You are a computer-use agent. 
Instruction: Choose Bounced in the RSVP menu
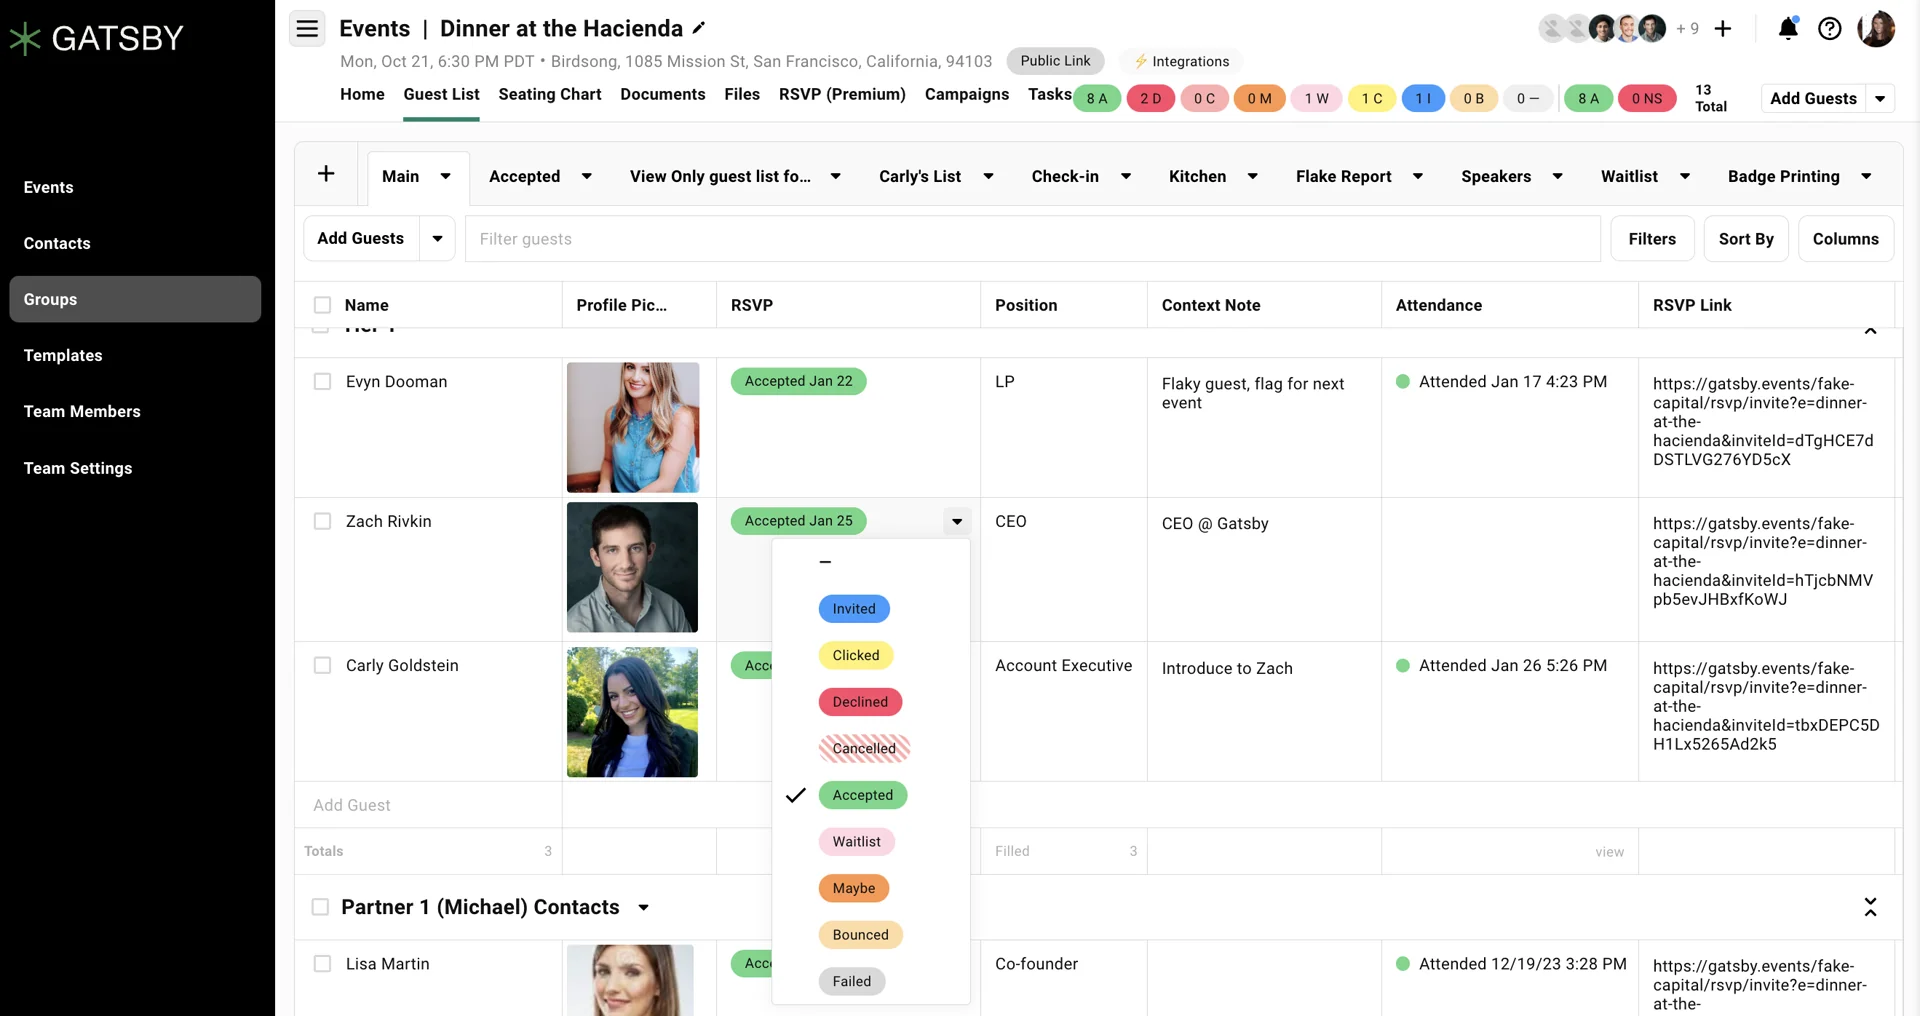861,935
